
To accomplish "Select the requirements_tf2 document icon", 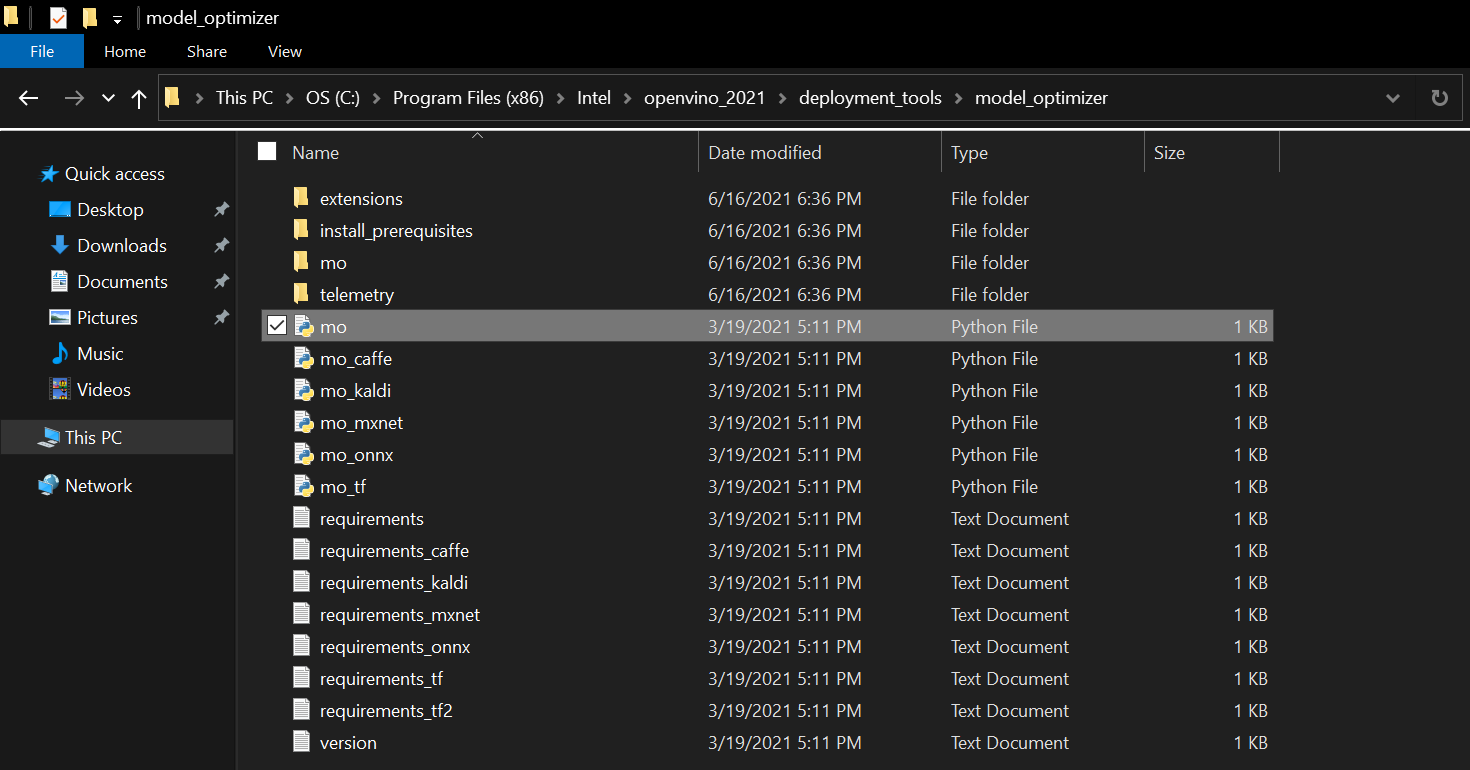I will (x=302, y=710).
